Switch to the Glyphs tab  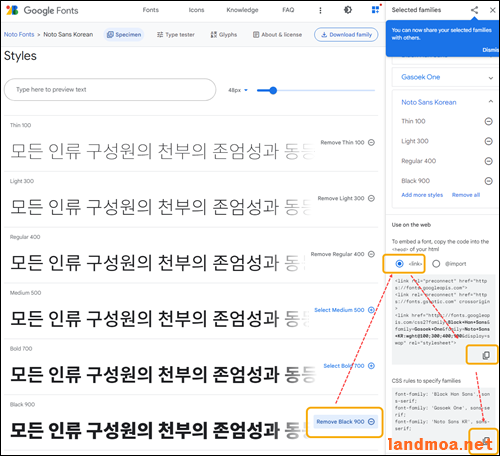point(224,35)
